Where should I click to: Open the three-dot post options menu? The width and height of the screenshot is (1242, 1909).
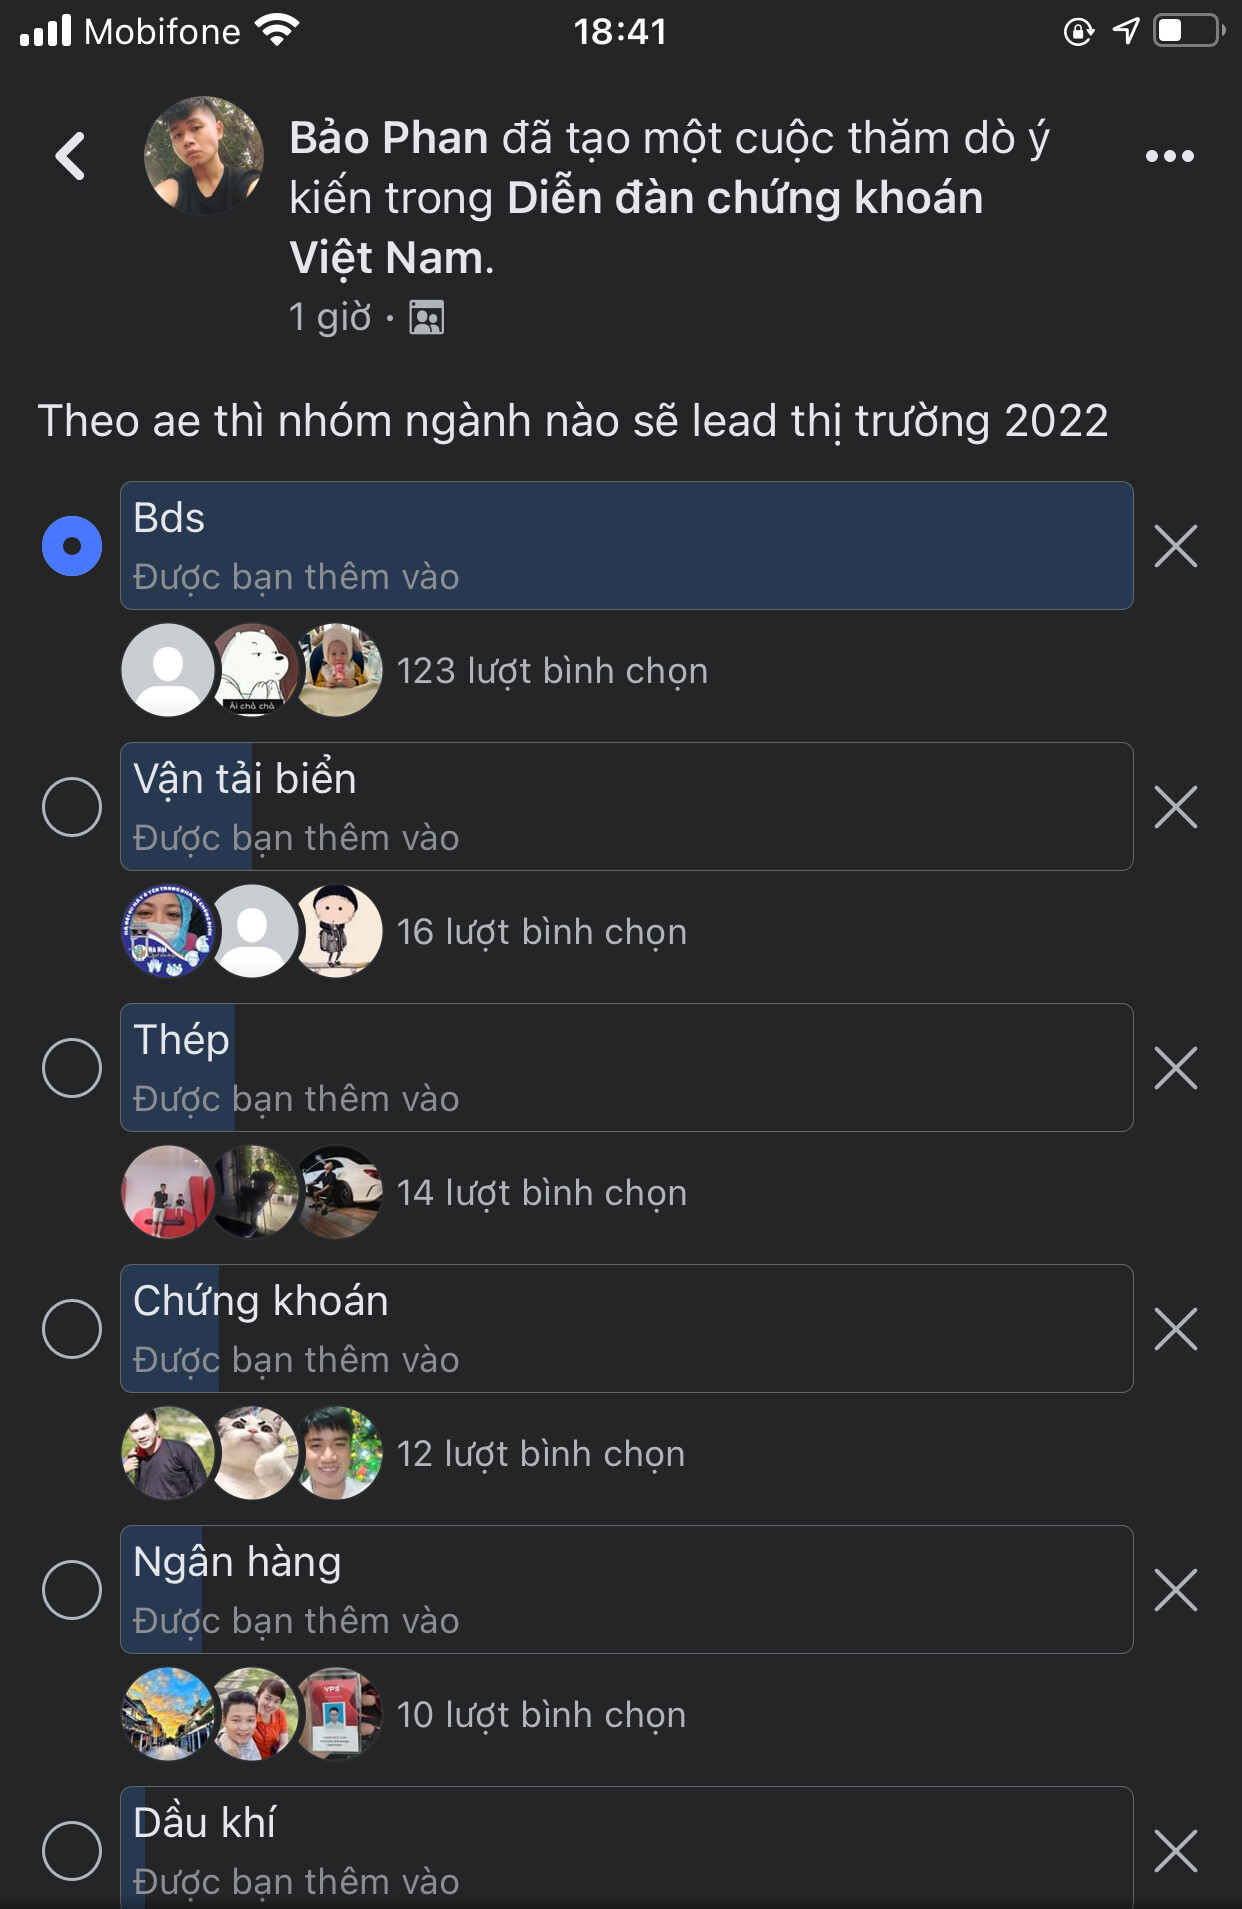(1169, 156)
